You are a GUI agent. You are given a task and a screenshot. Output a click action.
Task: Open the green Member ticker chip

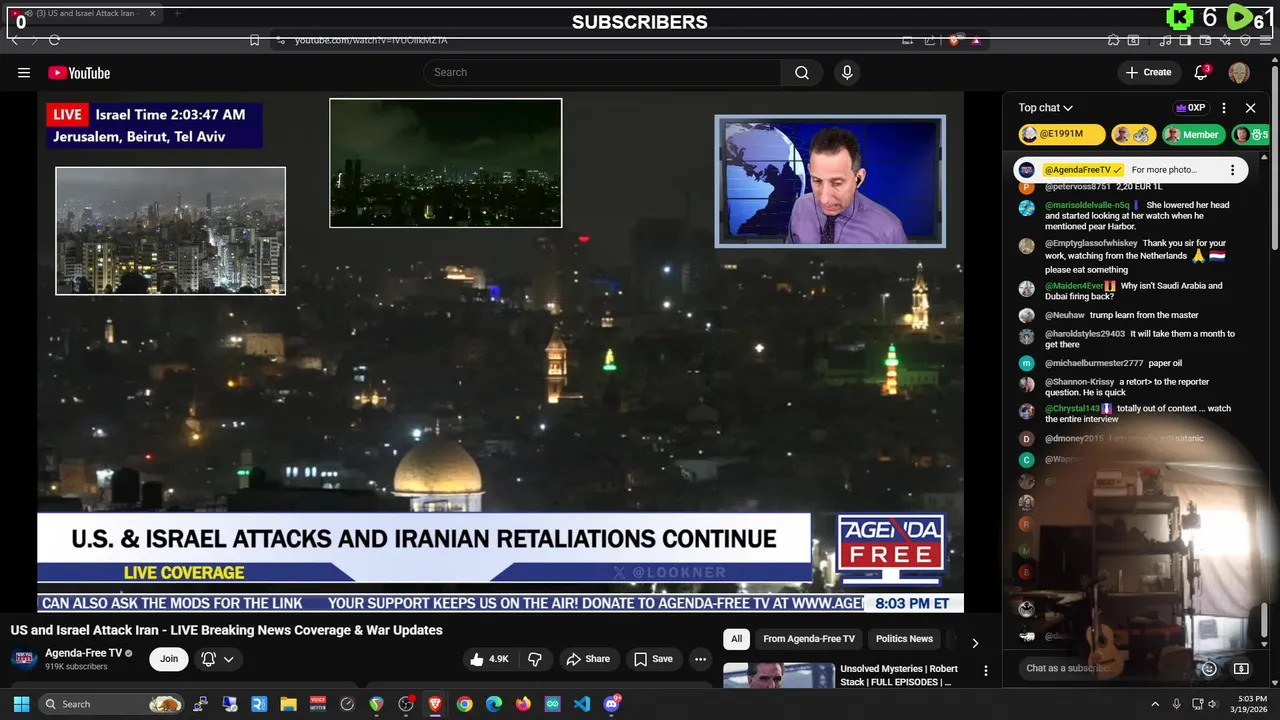[1193, 135]
